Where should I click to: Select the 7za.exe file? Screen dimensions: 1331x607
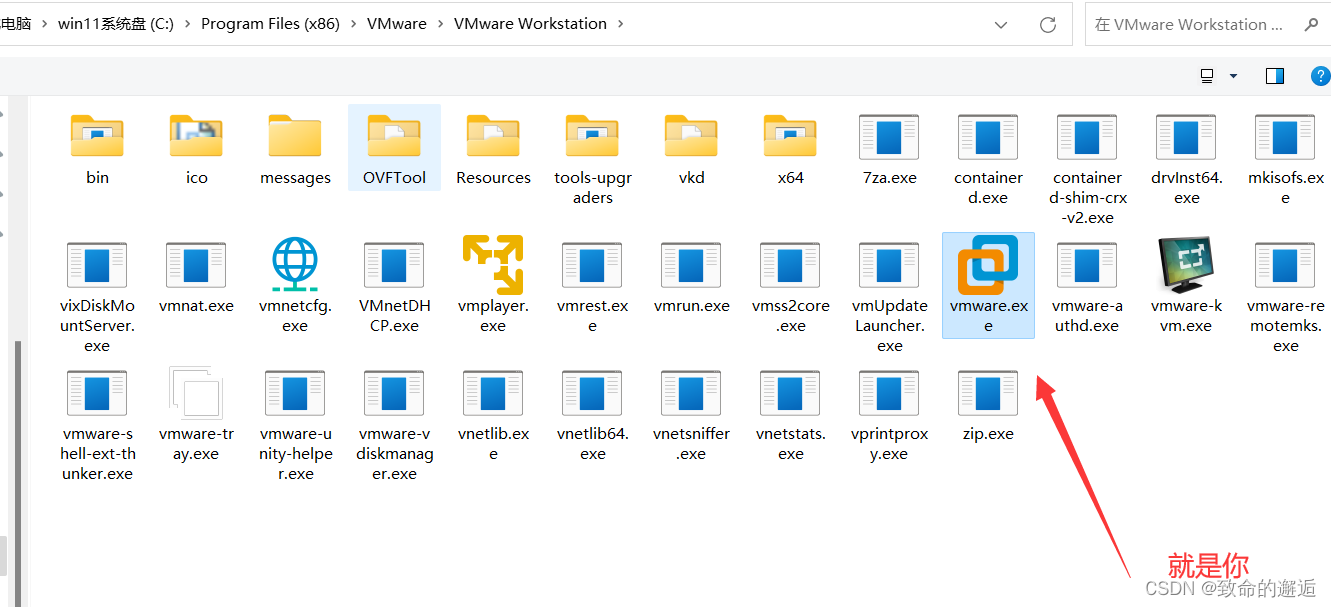click(x=889, y=148)
